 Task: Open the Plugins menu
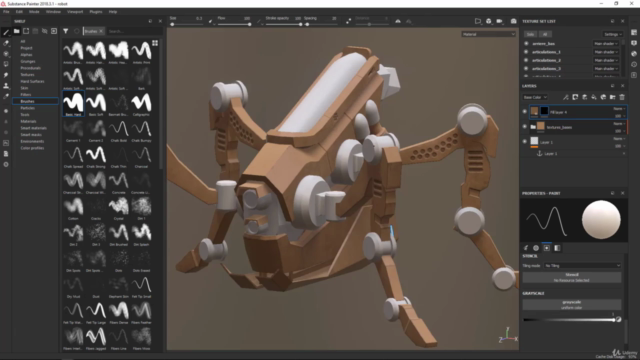tap(96, 12)
